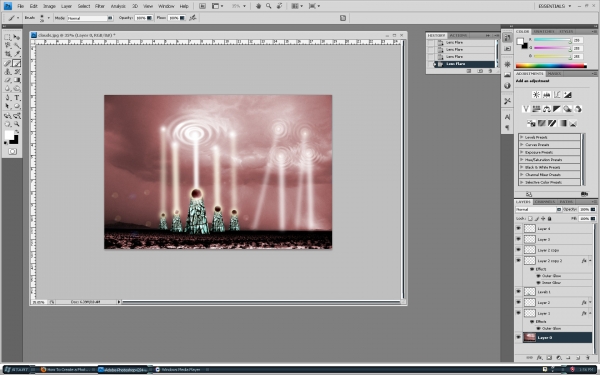The height and width of the screenshot is (375, 600).
Task: Hide Layer 3 visibility eye
Action: tap(518, 239)
